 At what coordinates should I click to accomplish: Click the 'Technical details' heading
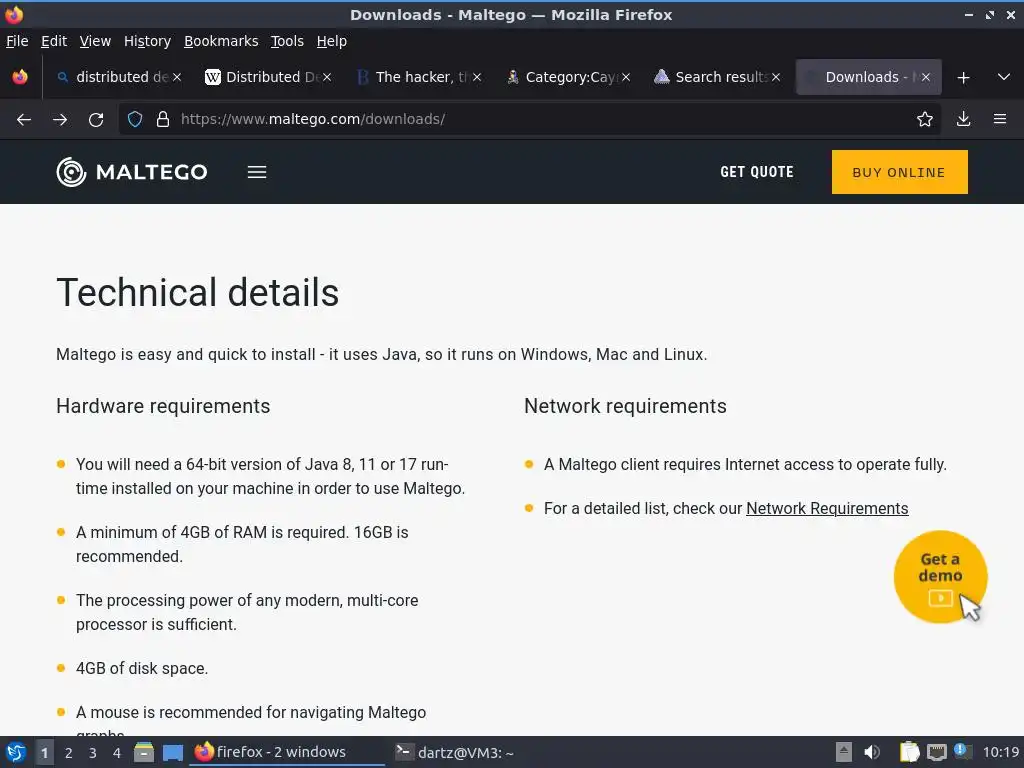coord(197,293)
